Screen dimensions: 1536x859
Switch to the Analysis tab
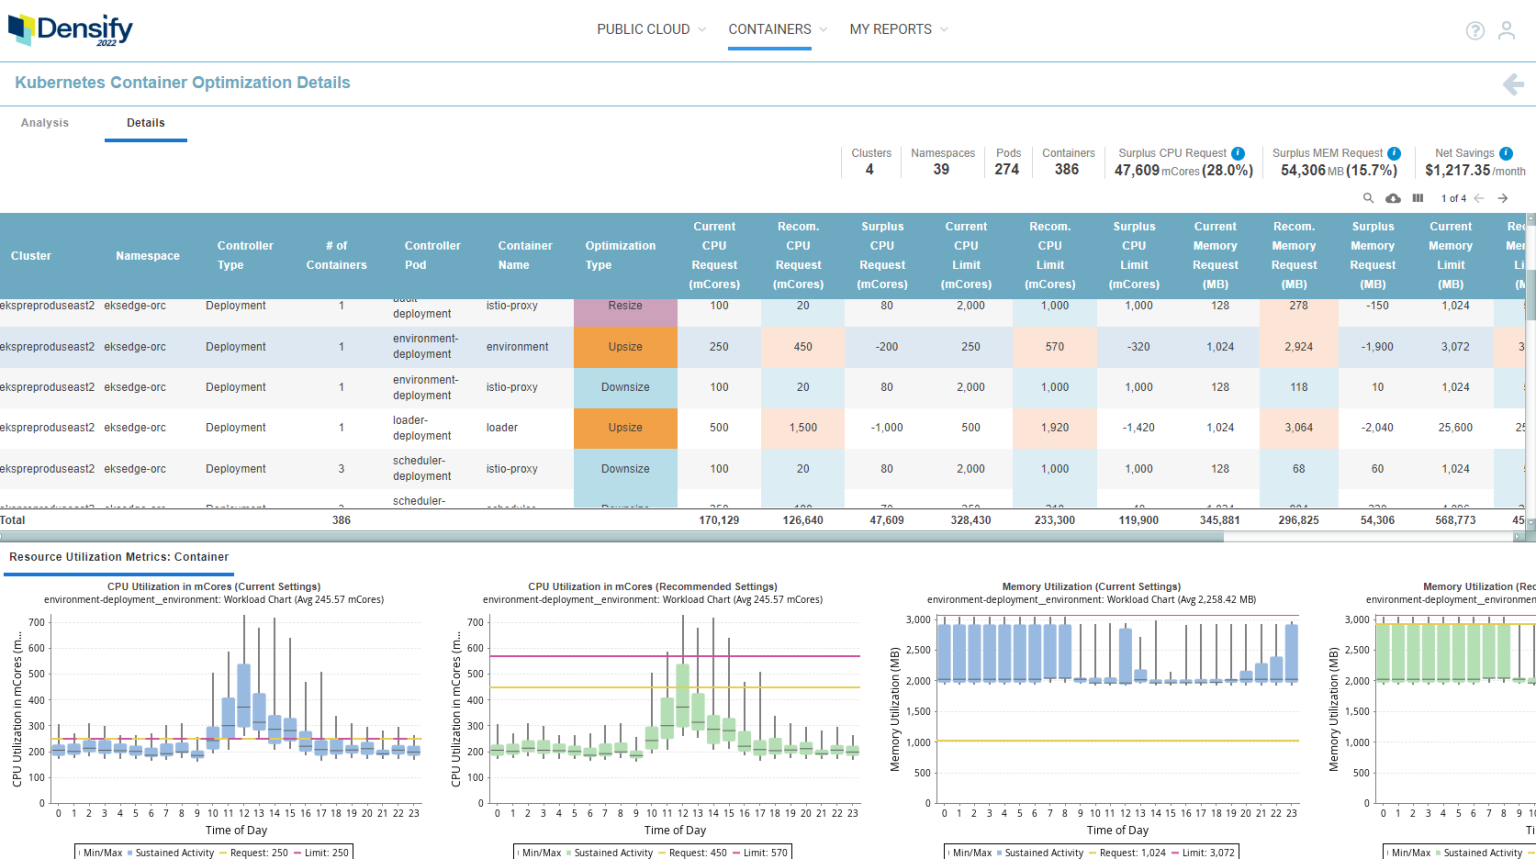[x=45, y=122]
